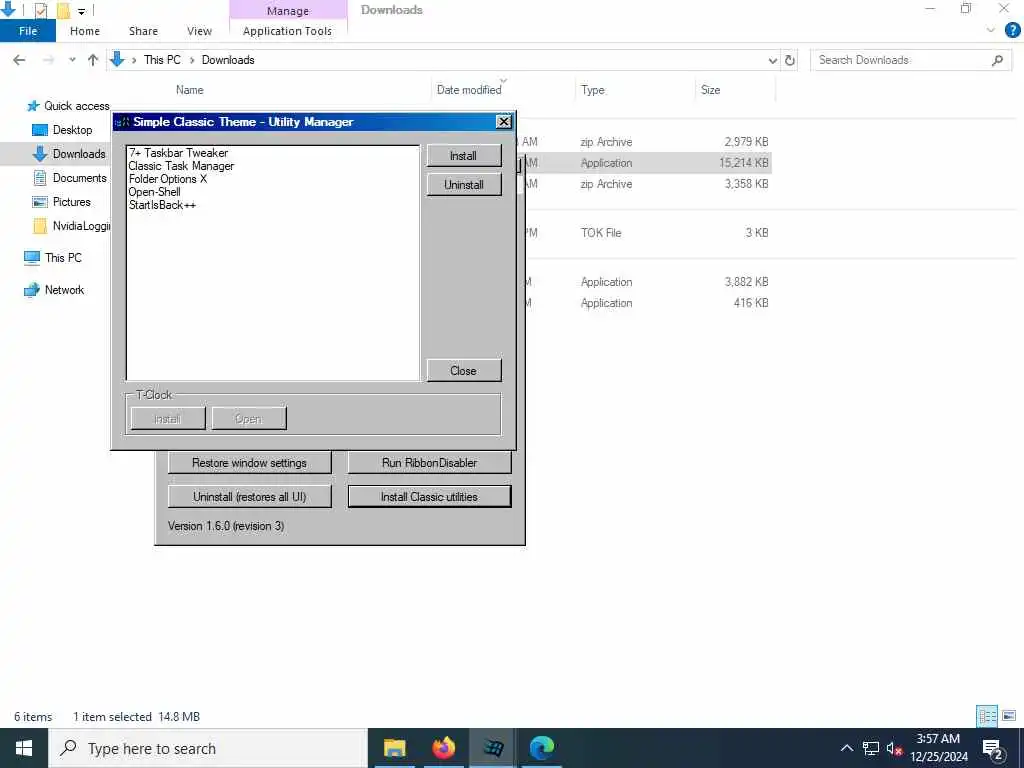
Task: Select Network in the navigation pane
Action: click(x=54, y=290)
